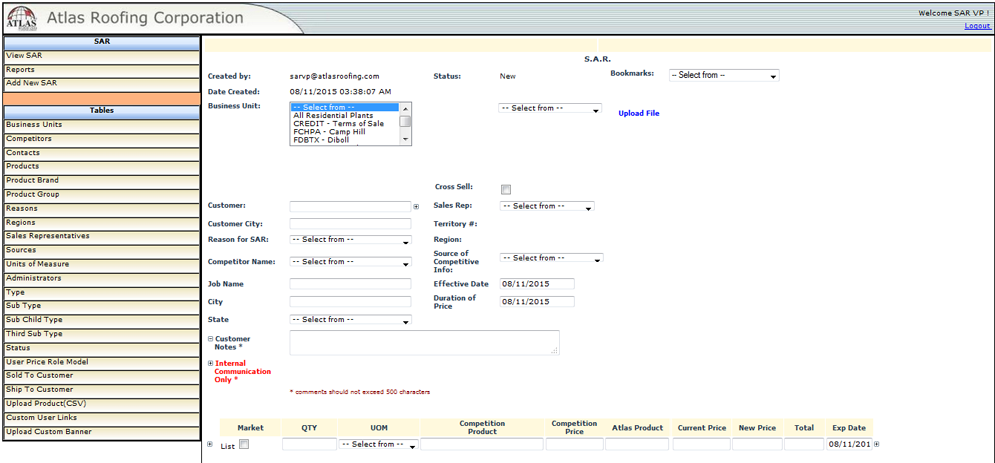
Task: Click the Competition Price field
Action: click(x=574, y=445)
